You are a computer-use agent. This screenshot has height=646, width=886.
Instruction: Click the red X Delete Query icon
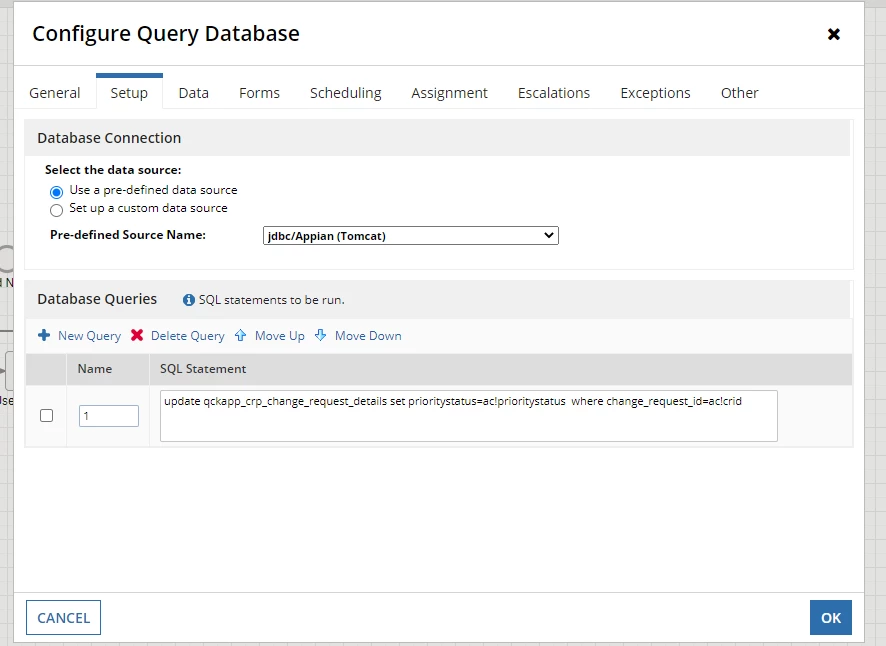(137, 335)
